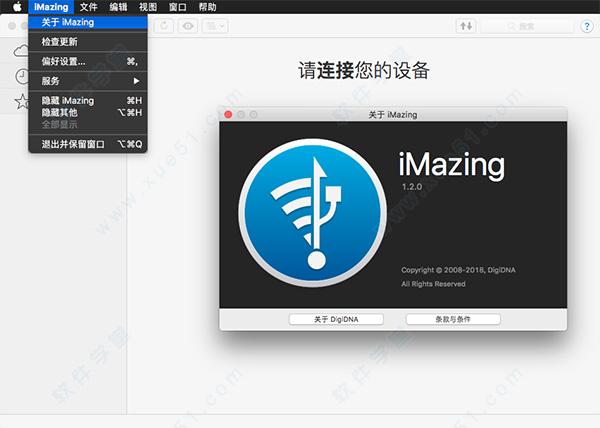
Task: Open the Apple menu
Action: coord(15,7)
